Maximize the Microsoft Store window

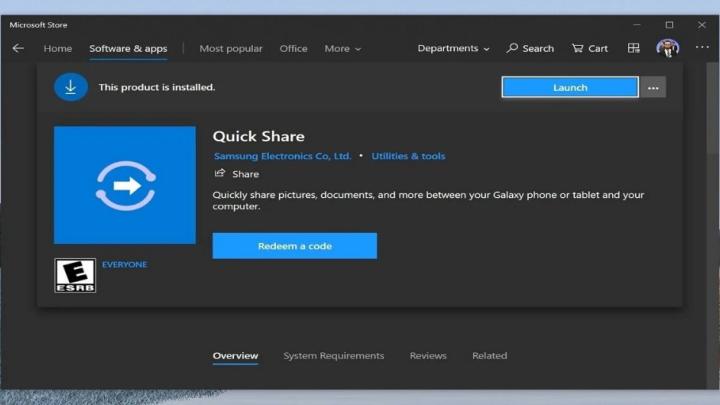pyautogui.click(x=669, y=25)
